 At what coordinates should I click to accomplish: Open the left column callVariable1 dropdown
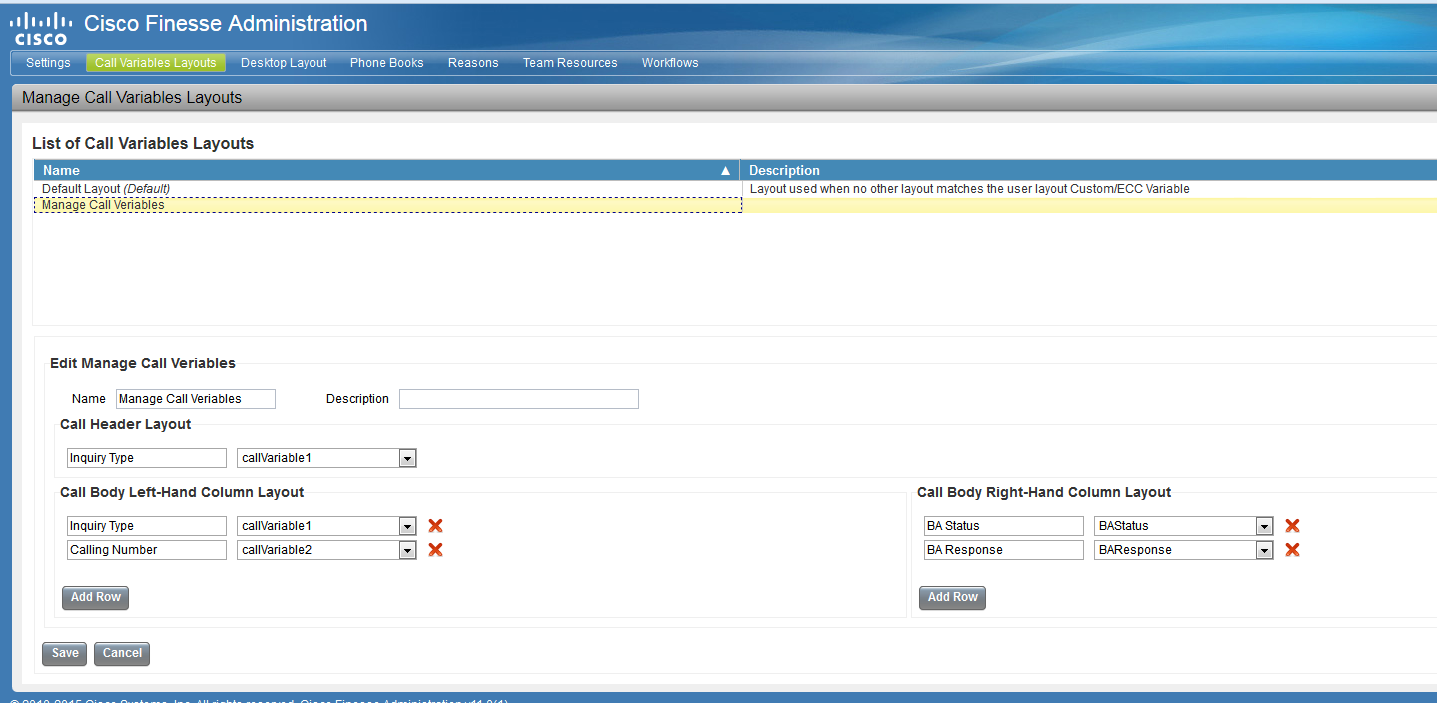tap(407, 526)
